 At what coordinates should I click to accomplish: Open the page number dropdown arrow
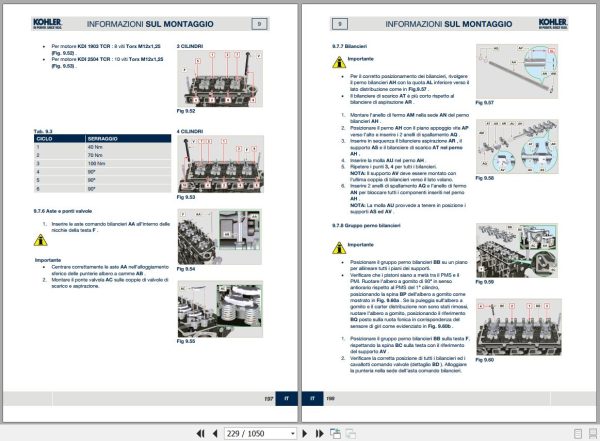[293, 433]
